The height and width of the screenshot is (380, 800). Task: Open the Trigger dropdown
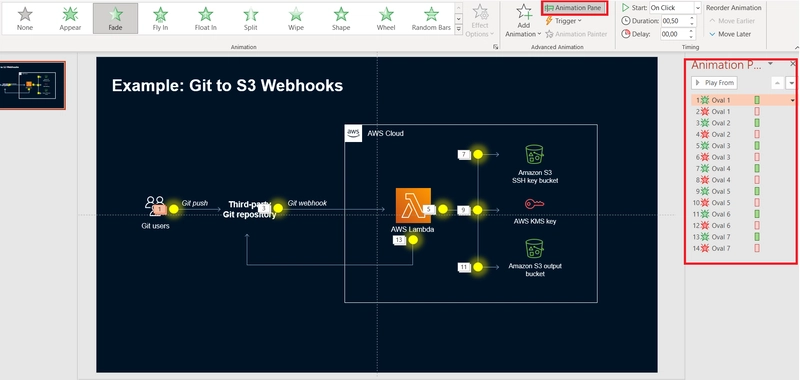pos(564,21)
